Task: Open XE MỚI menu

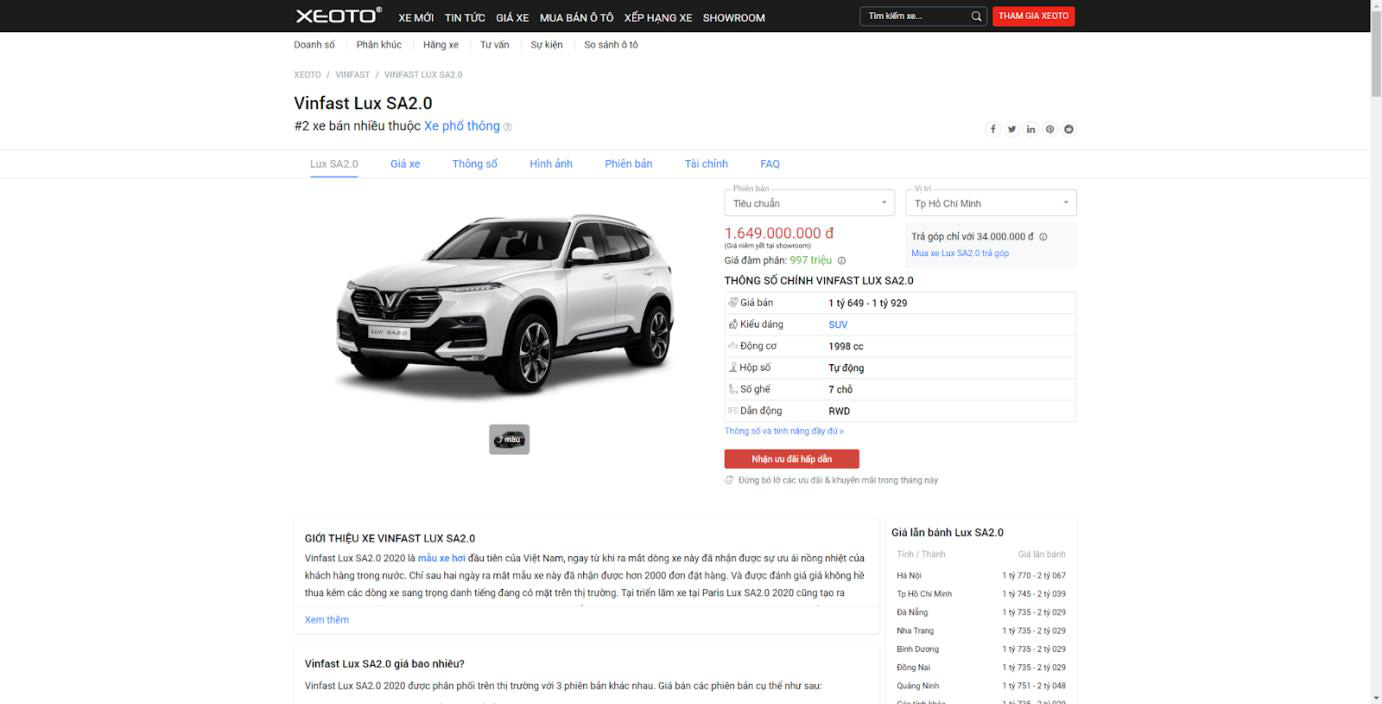Action: tap(416, 18)
